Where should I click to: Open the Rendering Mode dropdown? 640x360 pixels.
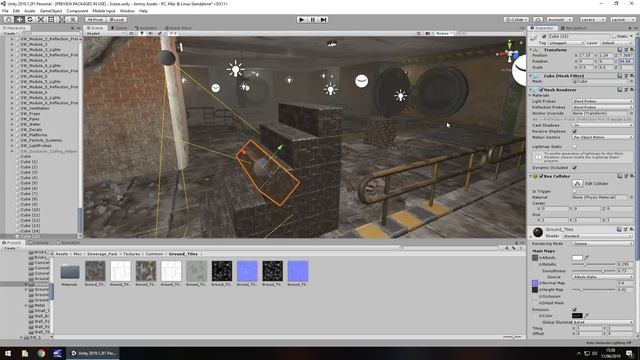point(602,244)
